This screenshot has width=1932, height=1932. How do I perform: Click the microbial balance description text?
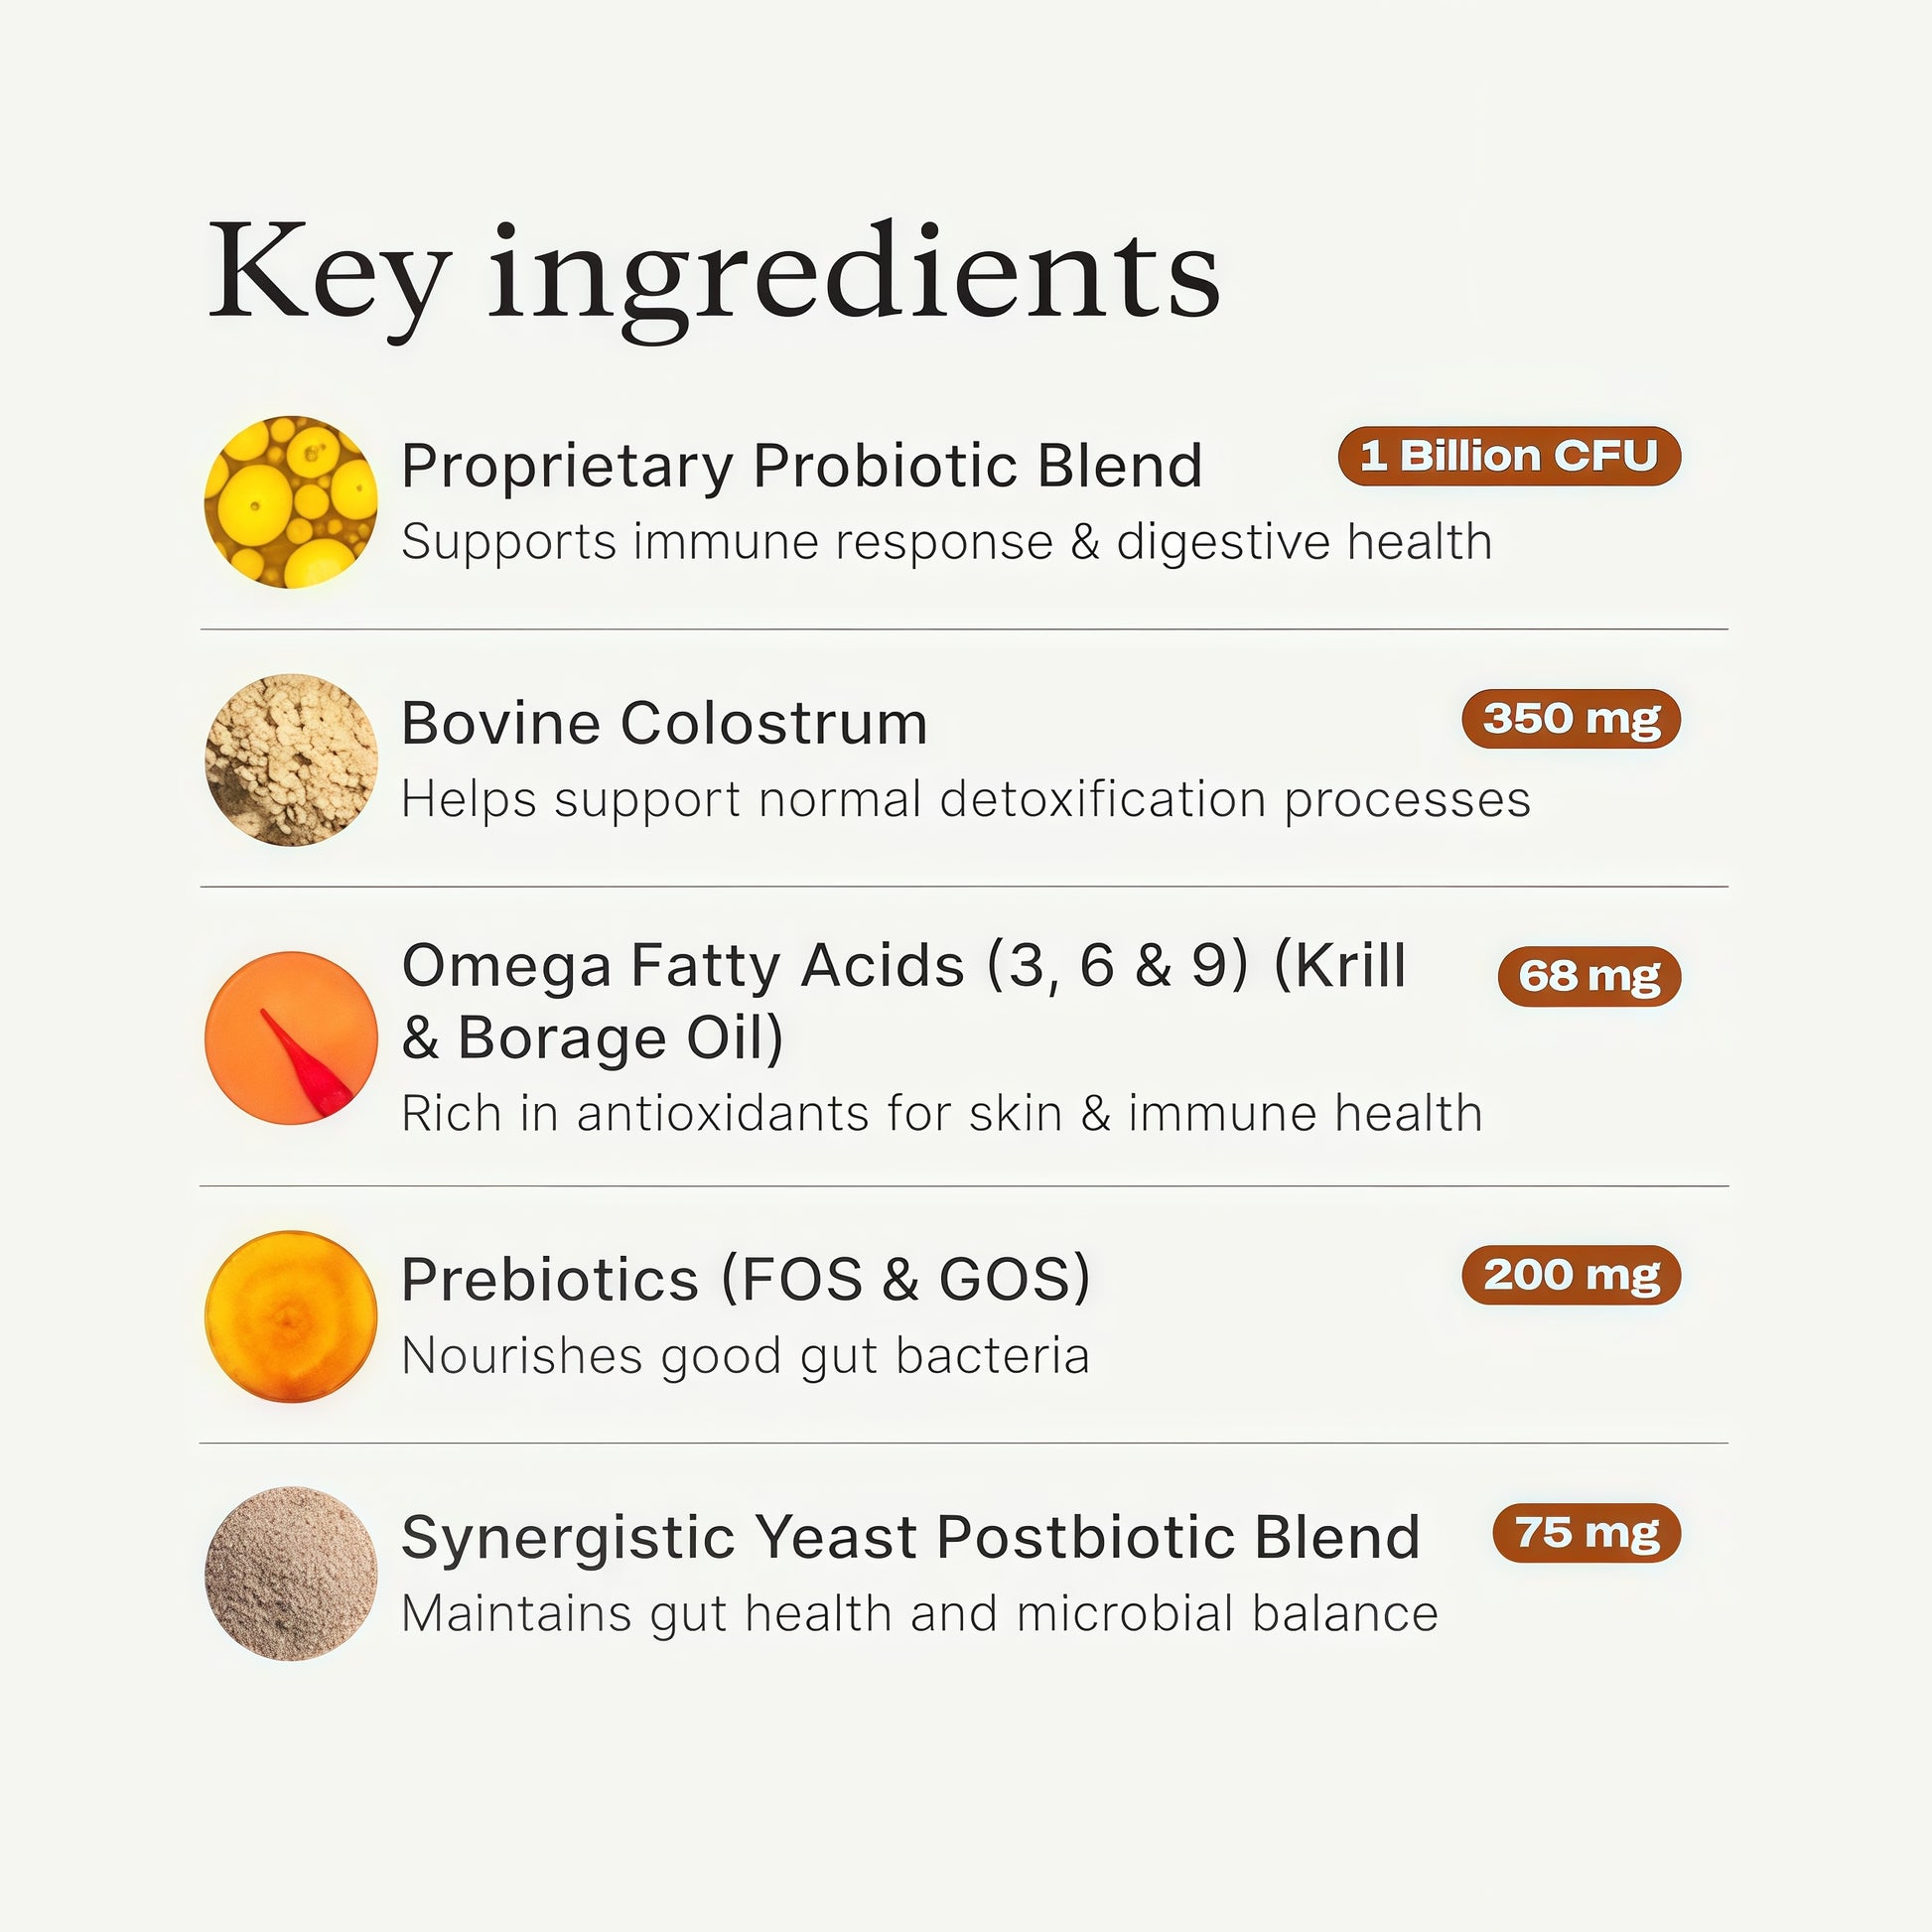[919, 1614]
